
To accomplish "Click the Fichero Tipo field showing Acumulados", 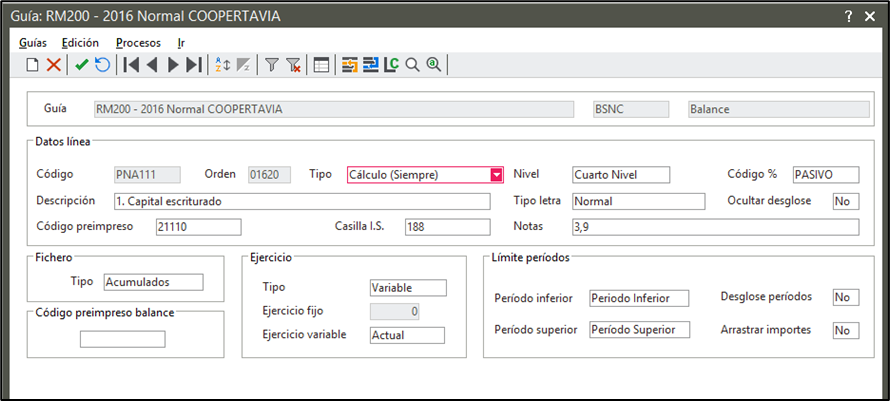I will tap(153, 282).
